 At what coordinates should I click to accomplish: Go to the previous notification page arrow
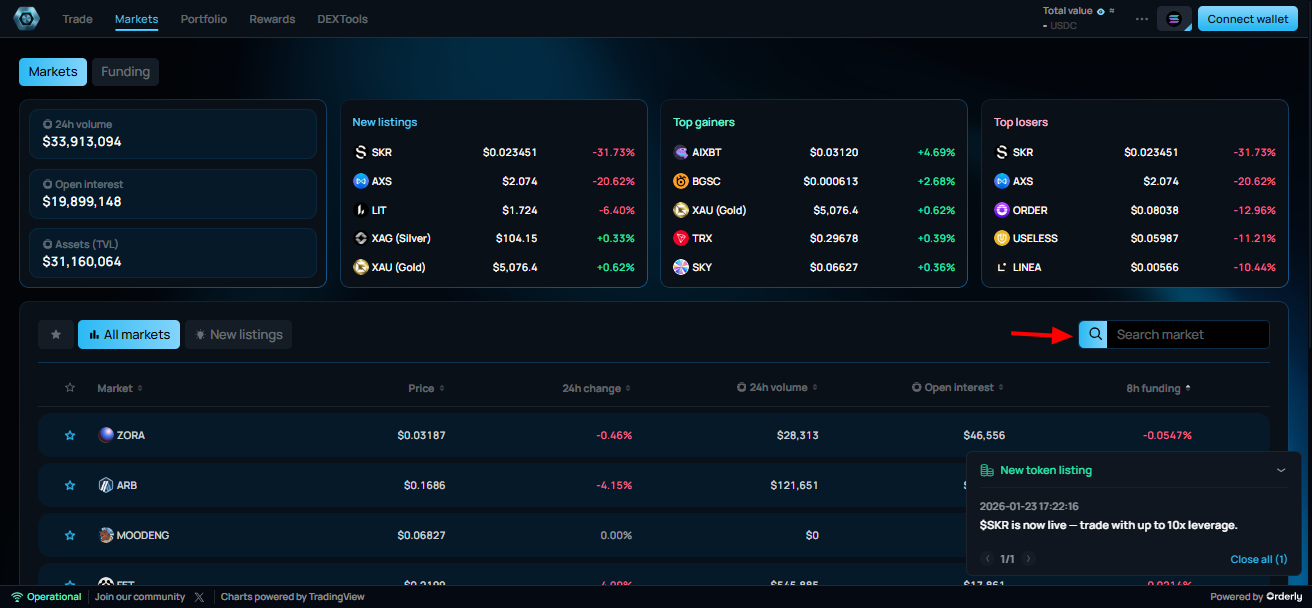pyautogui.click(x=988, y=559)
